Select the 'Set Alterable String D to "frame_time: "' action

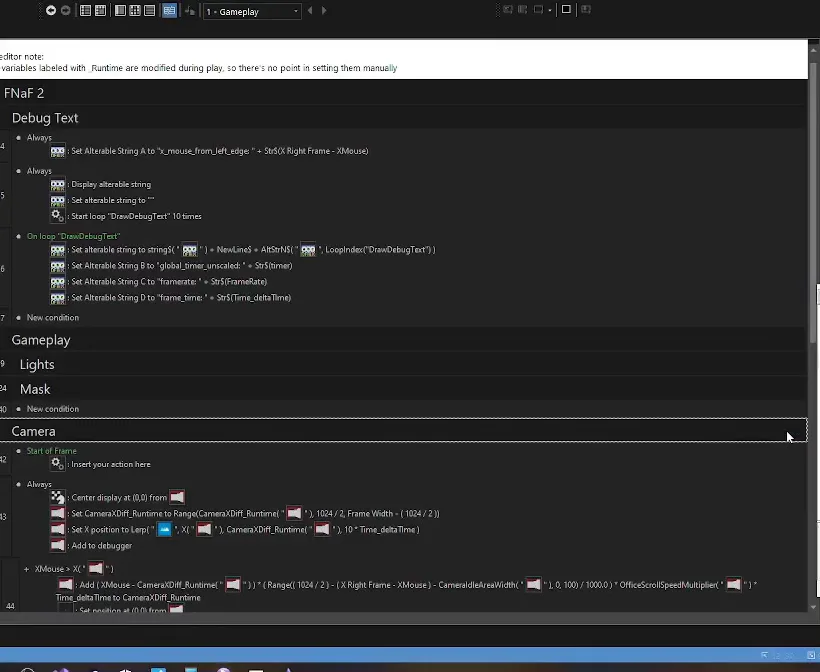[x=181, y=298]
